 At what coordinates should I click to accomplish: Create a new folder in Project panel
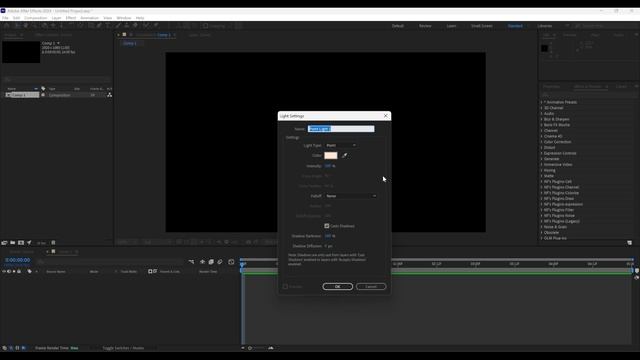(13, 242)
